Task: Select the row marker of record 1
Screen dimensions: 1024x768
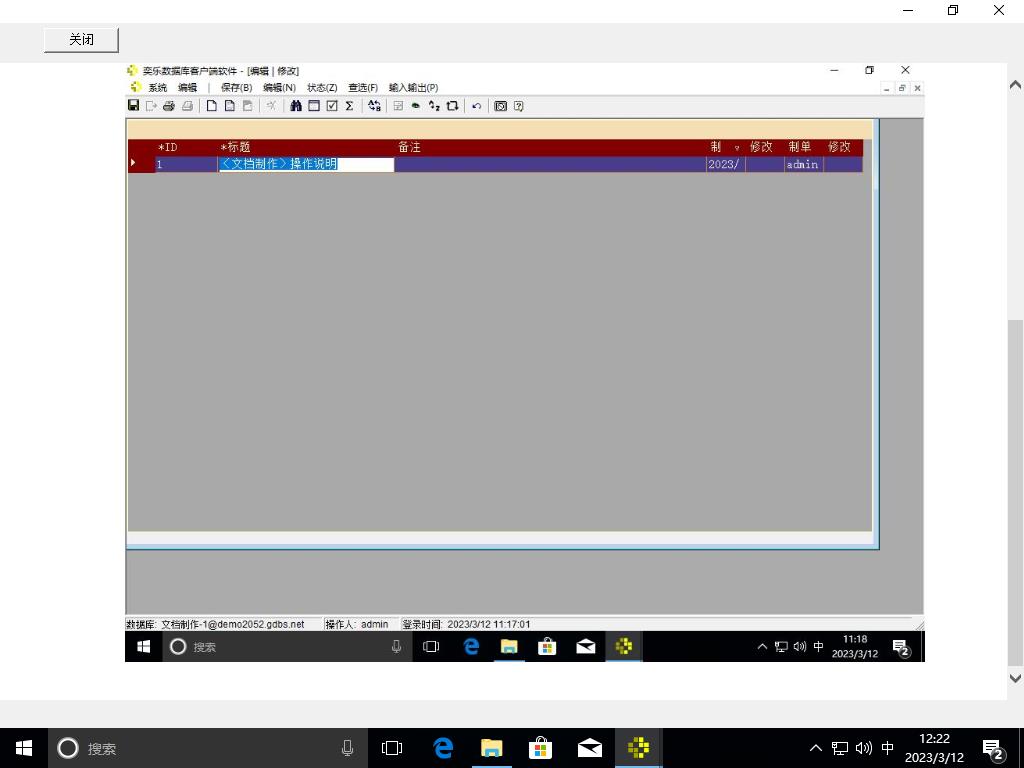Action: 134,164
